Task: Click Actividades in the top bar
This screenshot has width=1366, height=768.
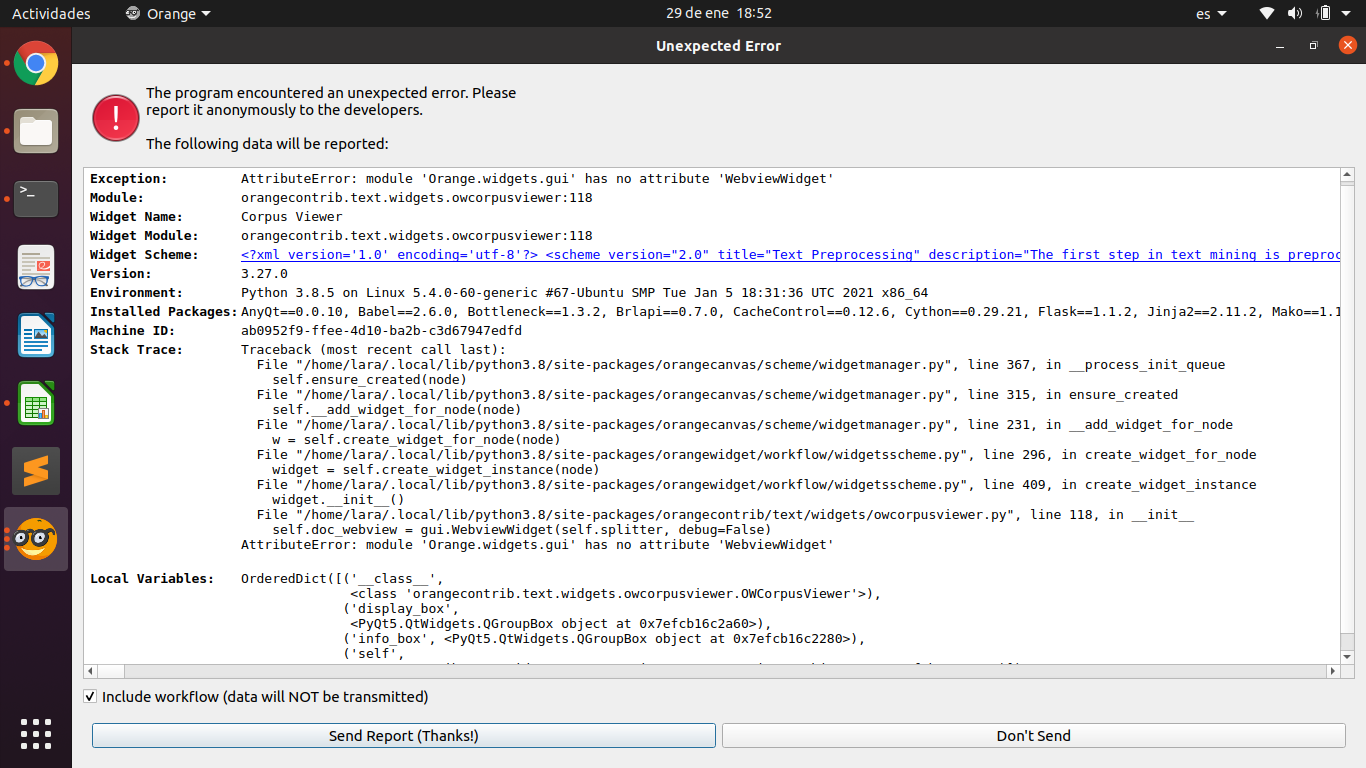Action: point(51,13)
